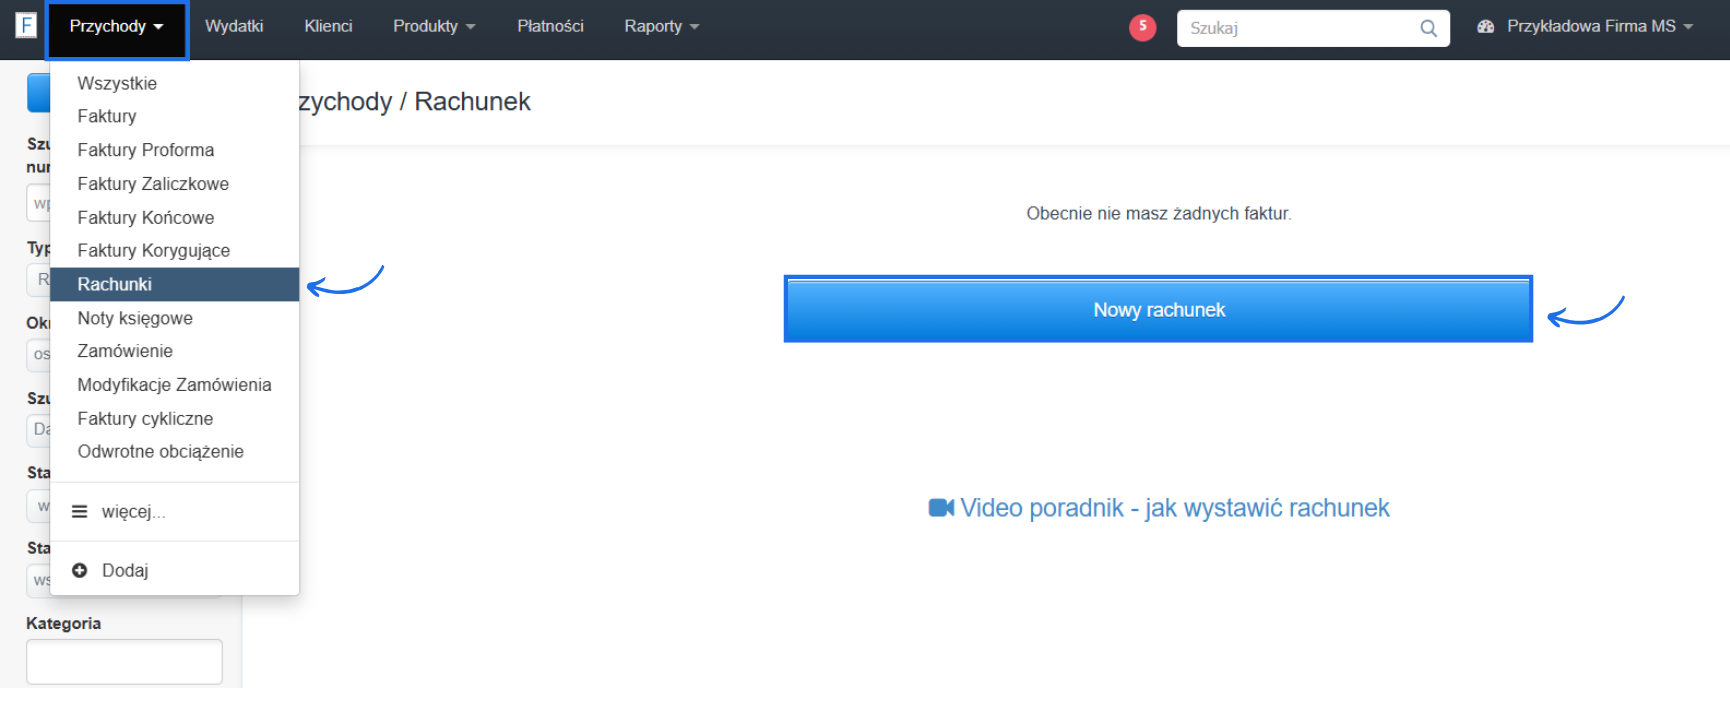Click the hamburger icon next to więcej

[x=80, y=511]
